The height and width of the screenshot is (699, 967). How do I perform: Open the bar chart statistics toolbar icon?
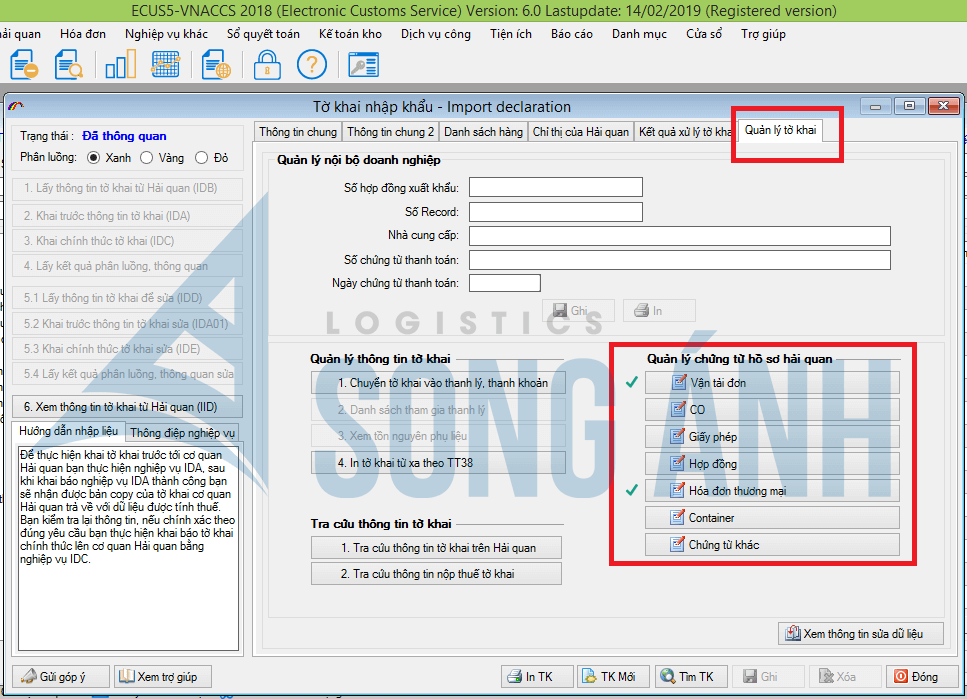pos(120,65)
